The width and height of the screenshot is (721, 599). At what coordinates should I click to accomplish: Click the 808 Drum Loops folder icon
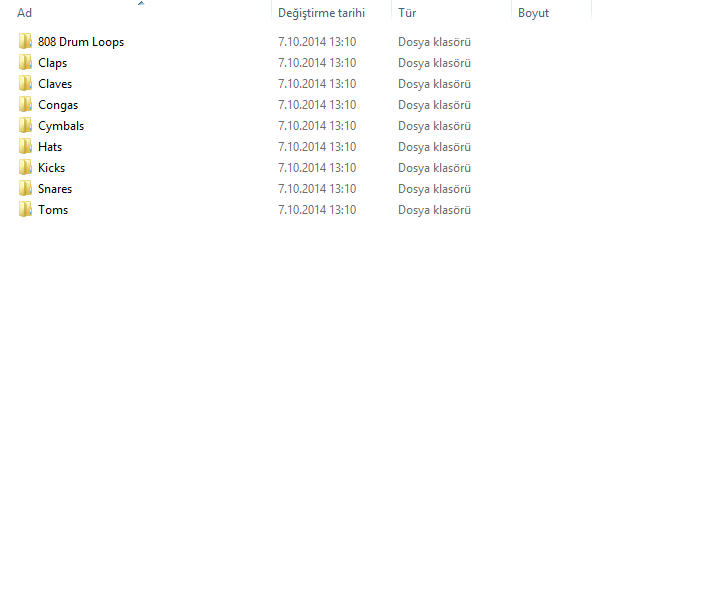click(x=25, y=42)
